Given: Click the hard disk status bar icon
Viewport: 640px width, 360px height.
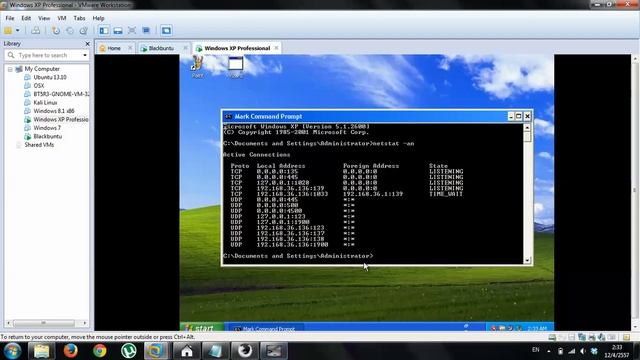Looking at the screenshot, I should coord(552,337).
